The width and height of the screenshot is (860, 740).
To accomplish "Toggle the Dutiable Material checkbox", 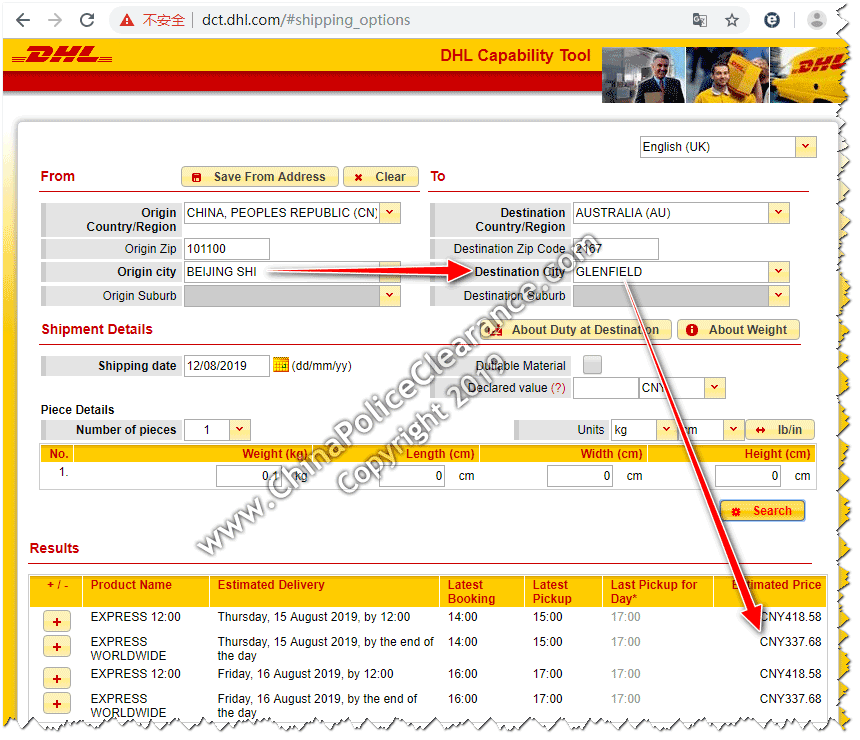I will point(592,365).
